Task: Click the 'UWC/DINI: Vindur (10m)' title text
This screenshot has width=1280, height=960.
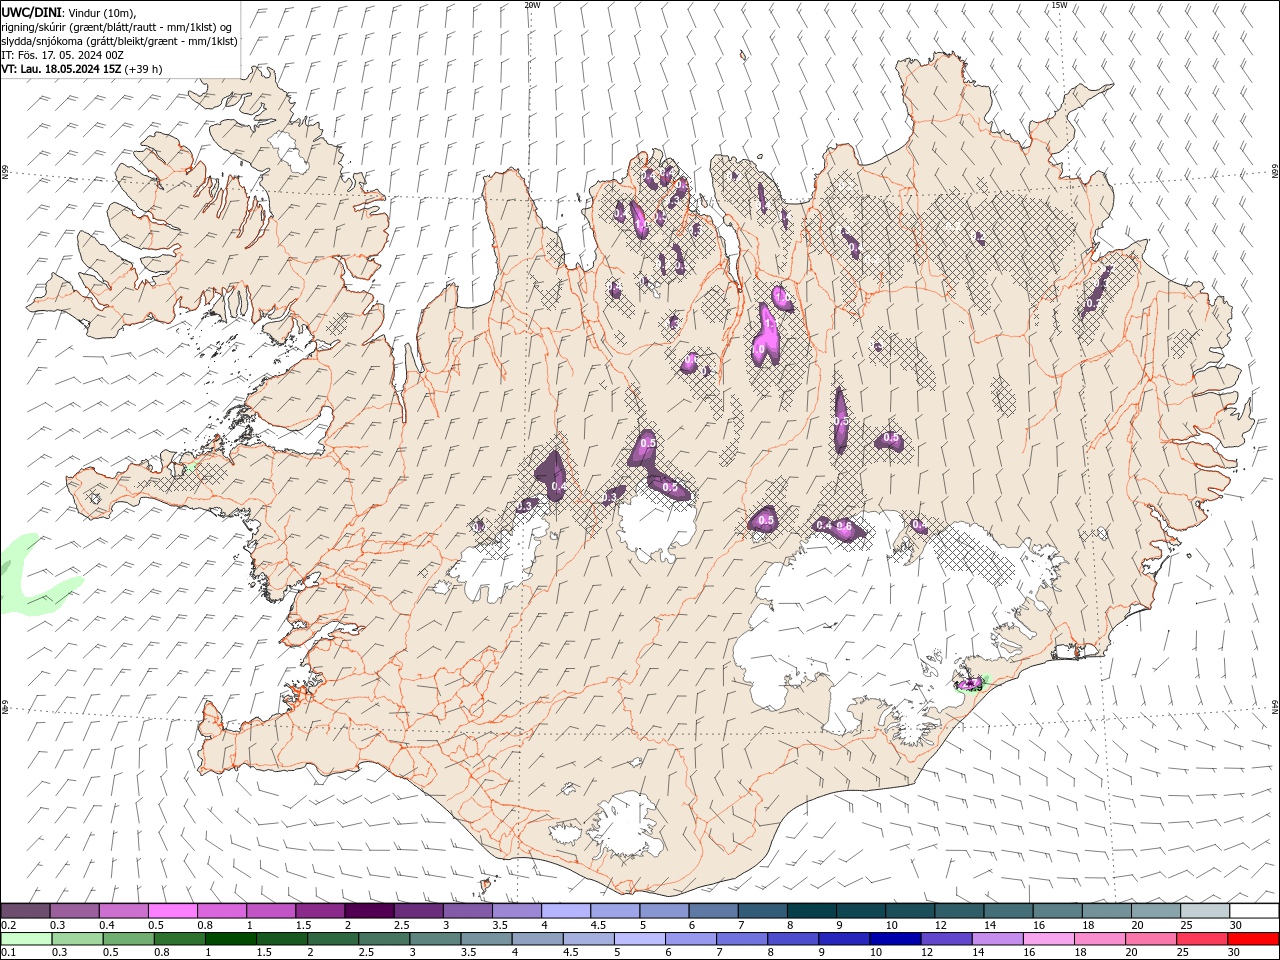Action: [x=71, y=12]
